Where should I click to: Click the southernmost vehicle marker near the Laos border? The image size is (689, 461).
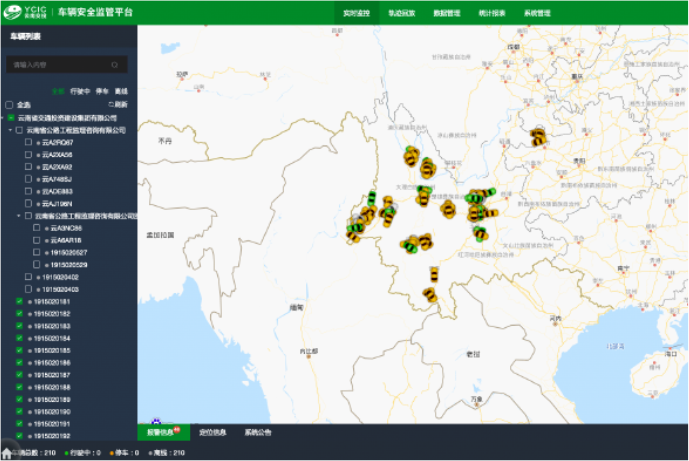430,294
